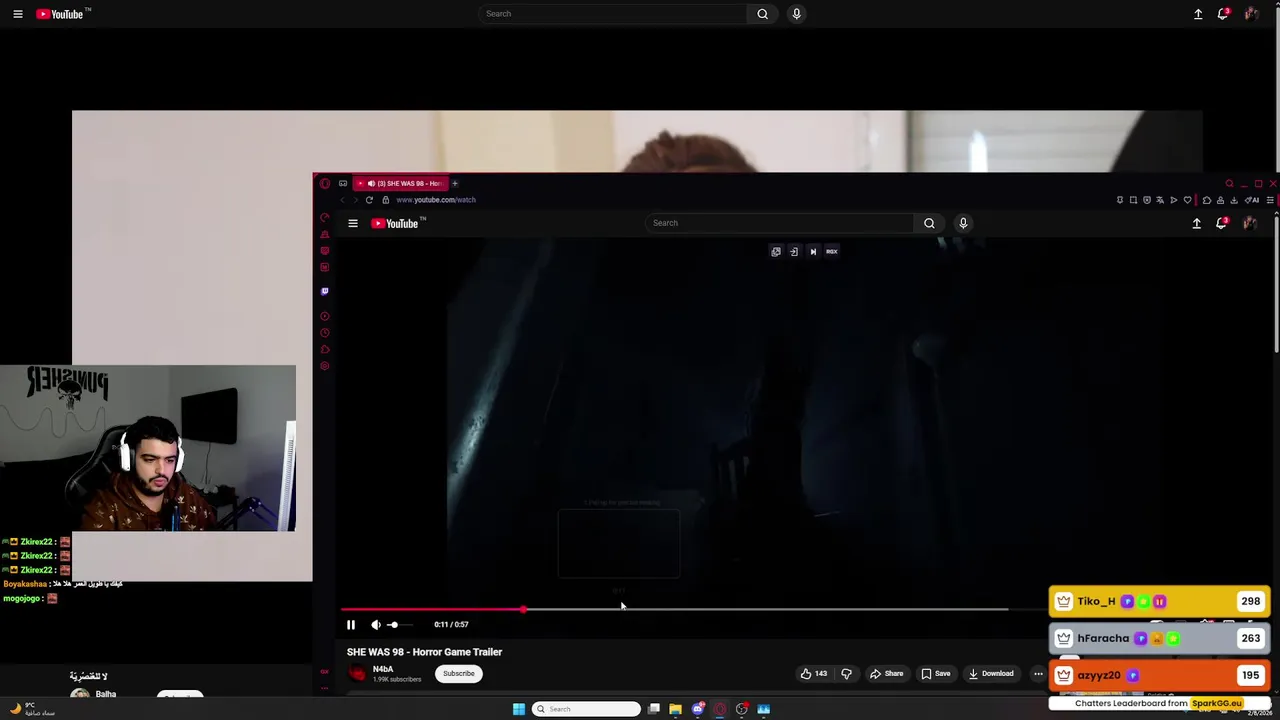Screen dimensions: 1280x720
Task: Open the inner YouTube hamburger guide menu
Action: [353, 223]
